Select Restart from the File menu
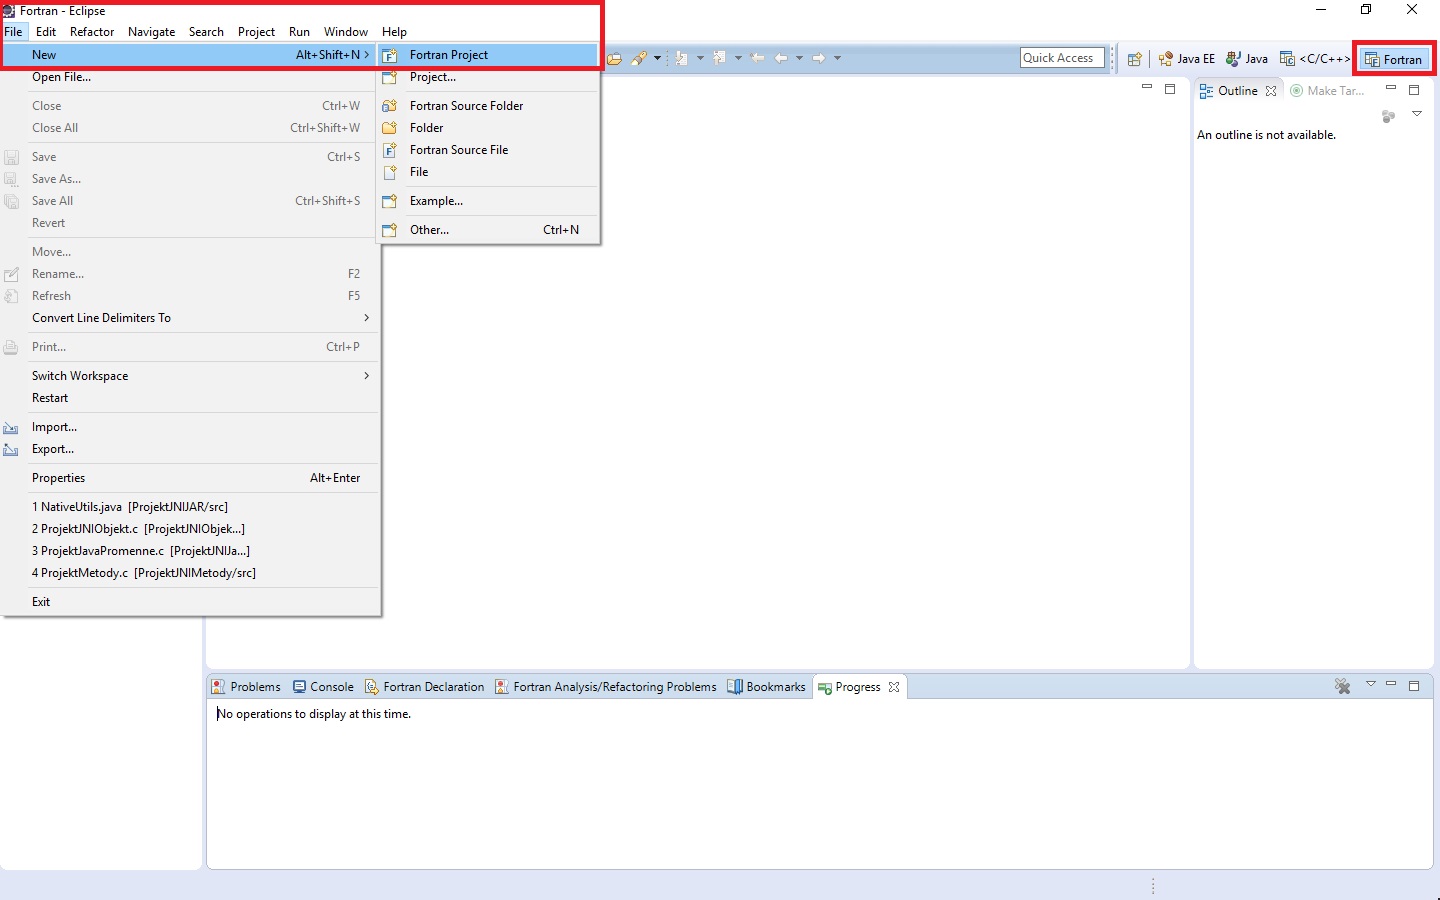Screen dimensions: 1440x900 190,398
